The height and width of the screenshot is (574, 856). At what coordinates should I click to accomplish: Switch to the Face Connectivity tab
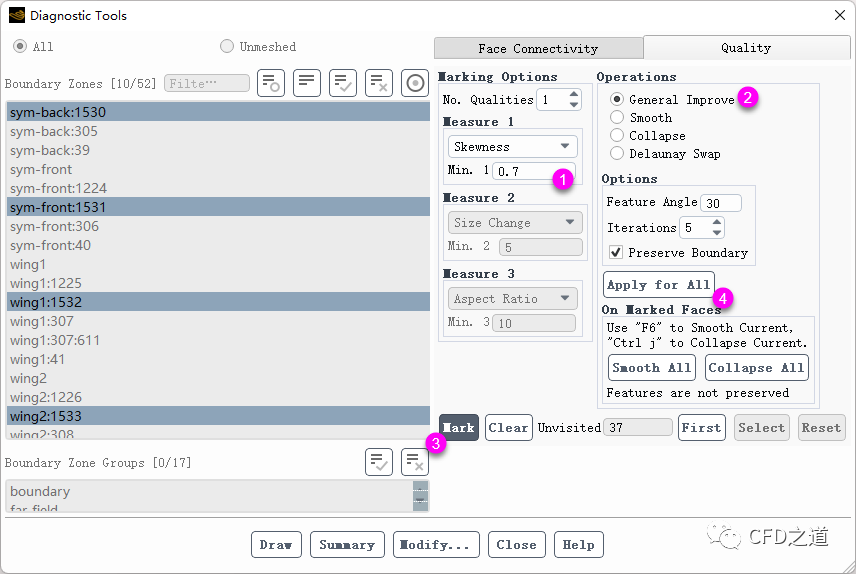(538, 48)
